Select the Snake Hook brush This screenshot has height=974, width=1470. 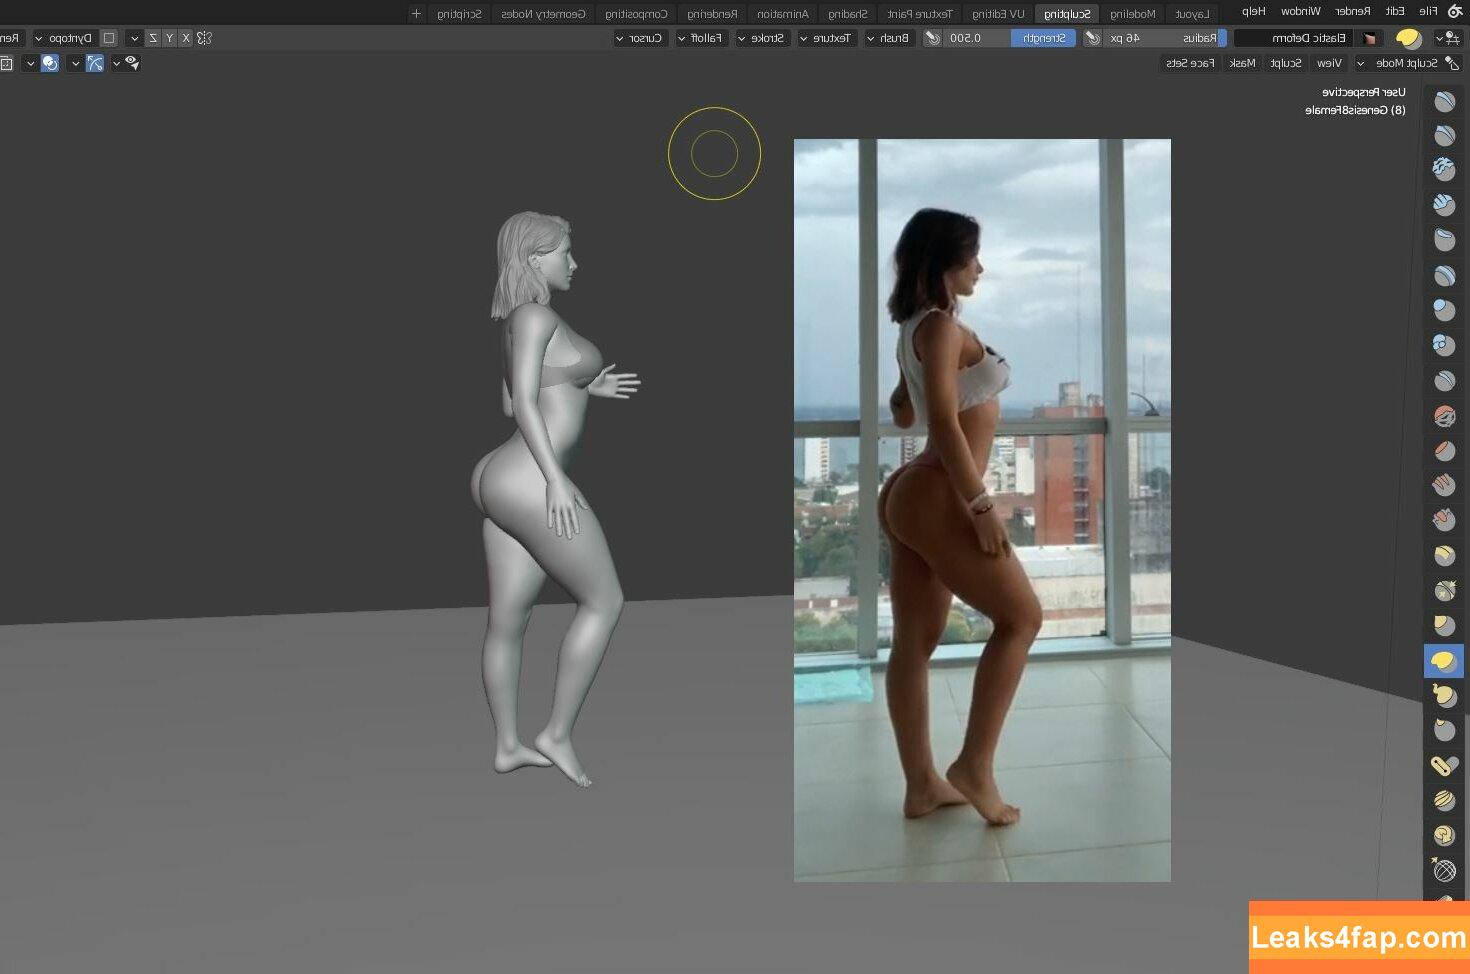(x=1444, y=695)
